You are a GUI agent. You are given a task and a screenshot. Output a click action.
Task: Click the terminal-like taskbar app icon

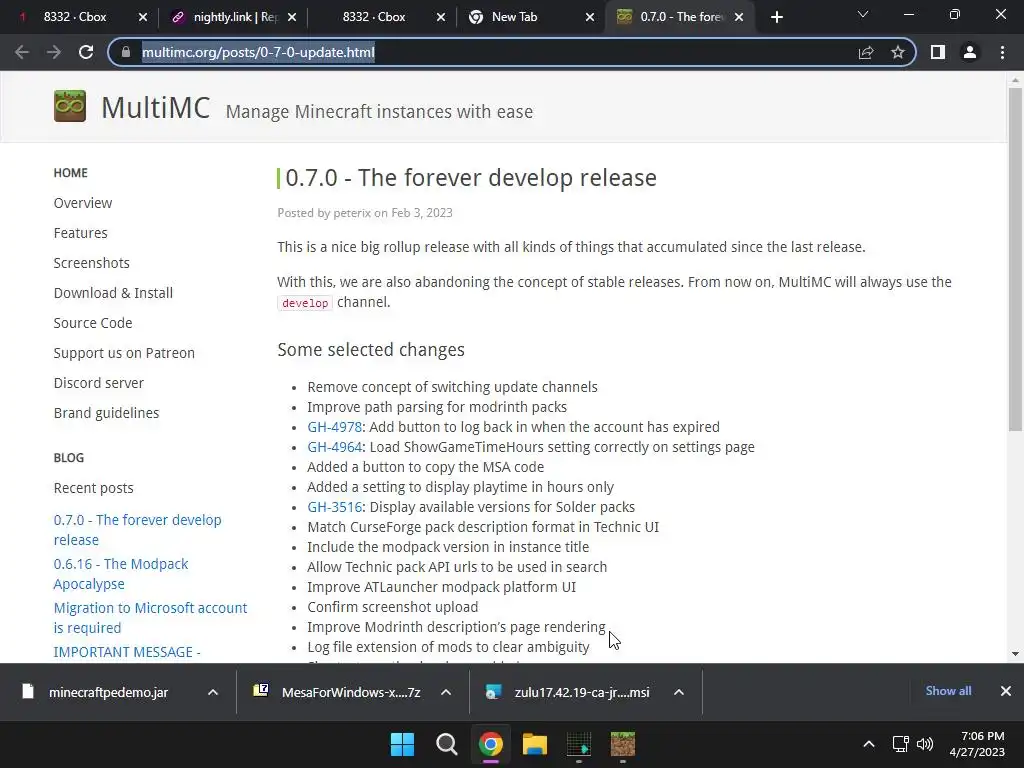(x=579, y=744)
